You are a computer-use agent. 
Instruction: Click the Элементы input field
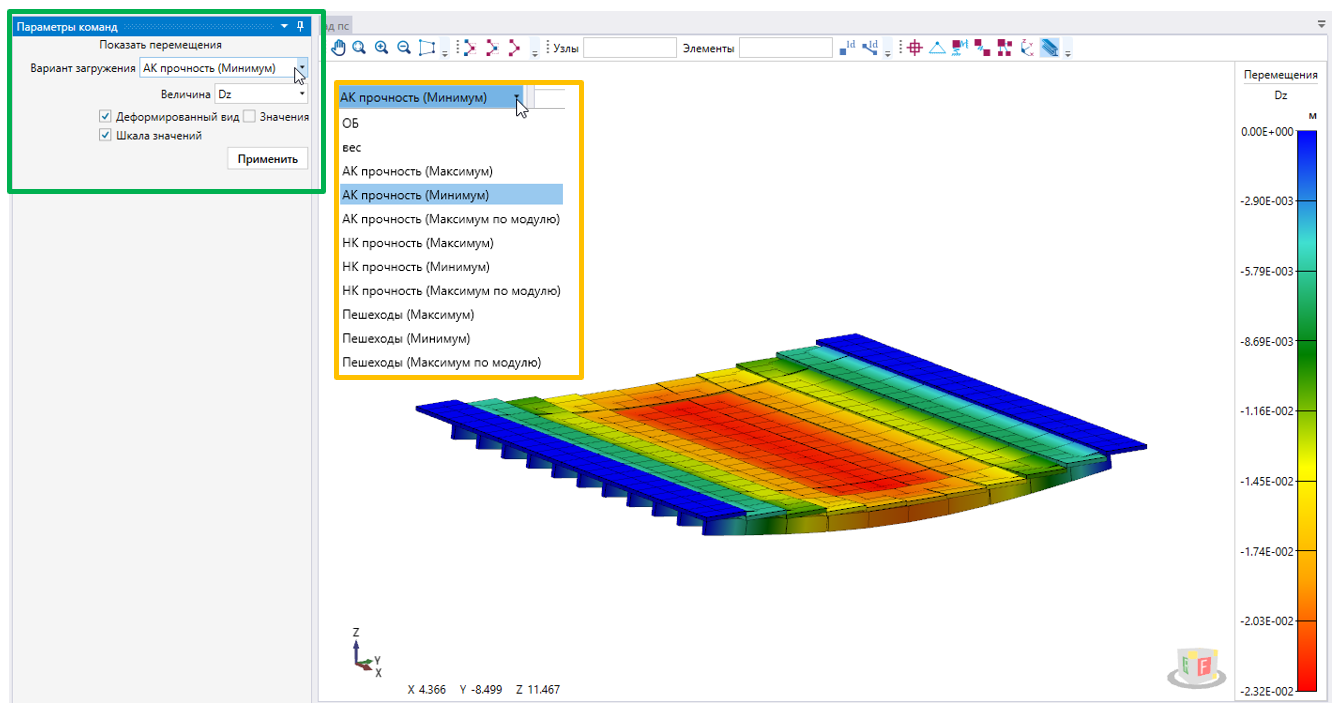click(x=786, y=47)
